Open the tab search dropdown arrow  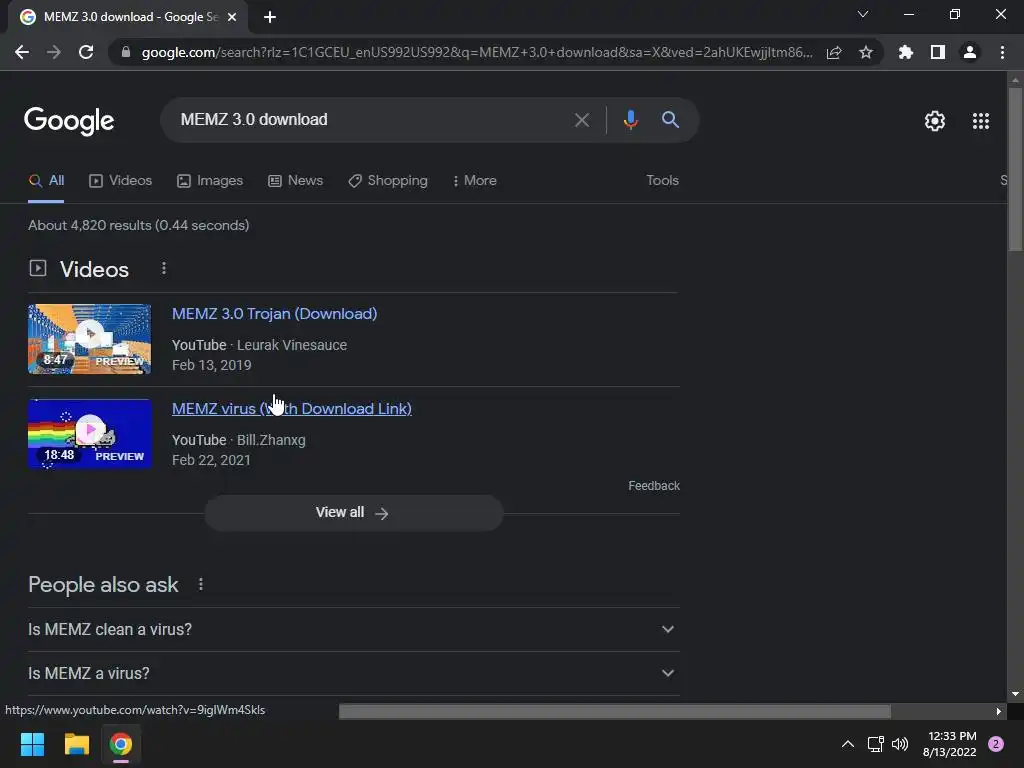(863, 14)
